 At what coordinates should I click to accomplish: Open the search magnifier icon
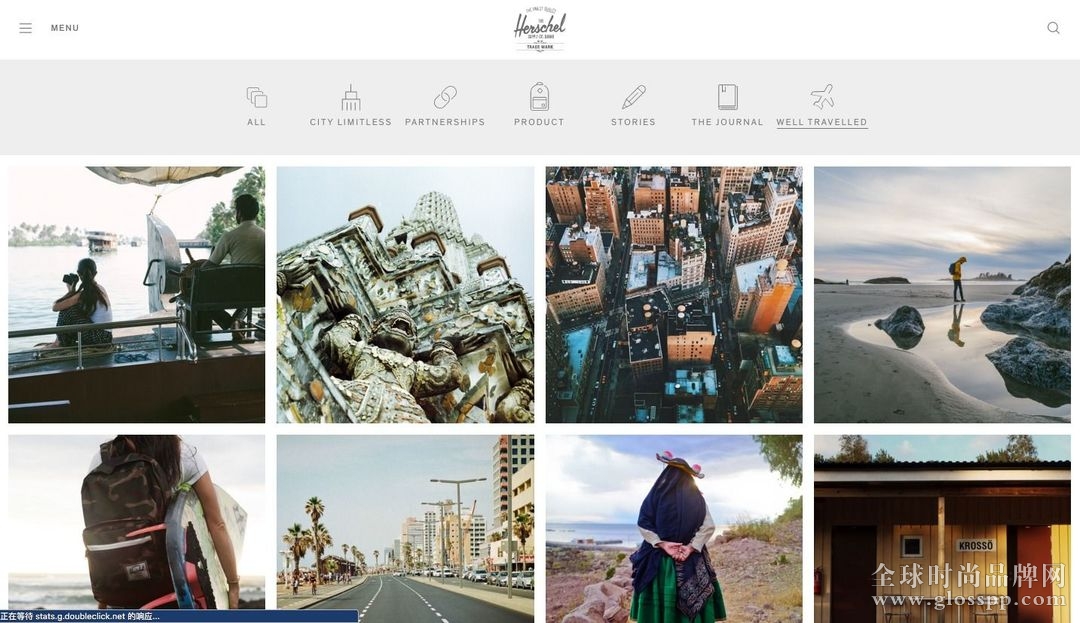click(x=1053, y=28)
